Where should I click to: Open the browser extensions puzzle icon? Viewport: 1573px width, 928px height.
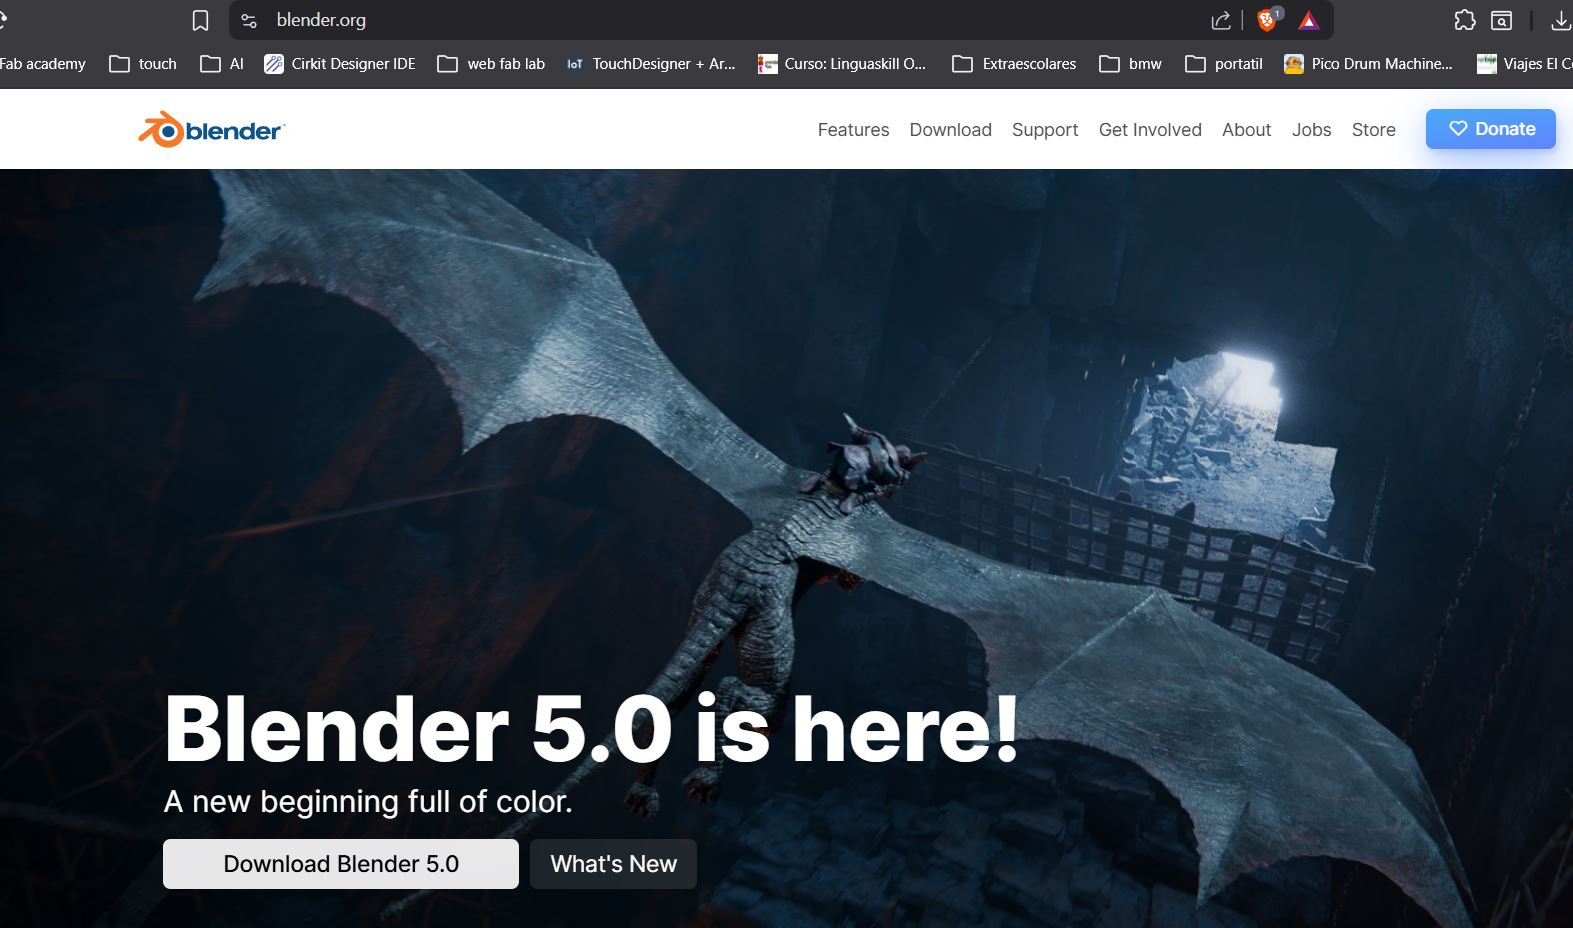click(x=1464, y=20)
